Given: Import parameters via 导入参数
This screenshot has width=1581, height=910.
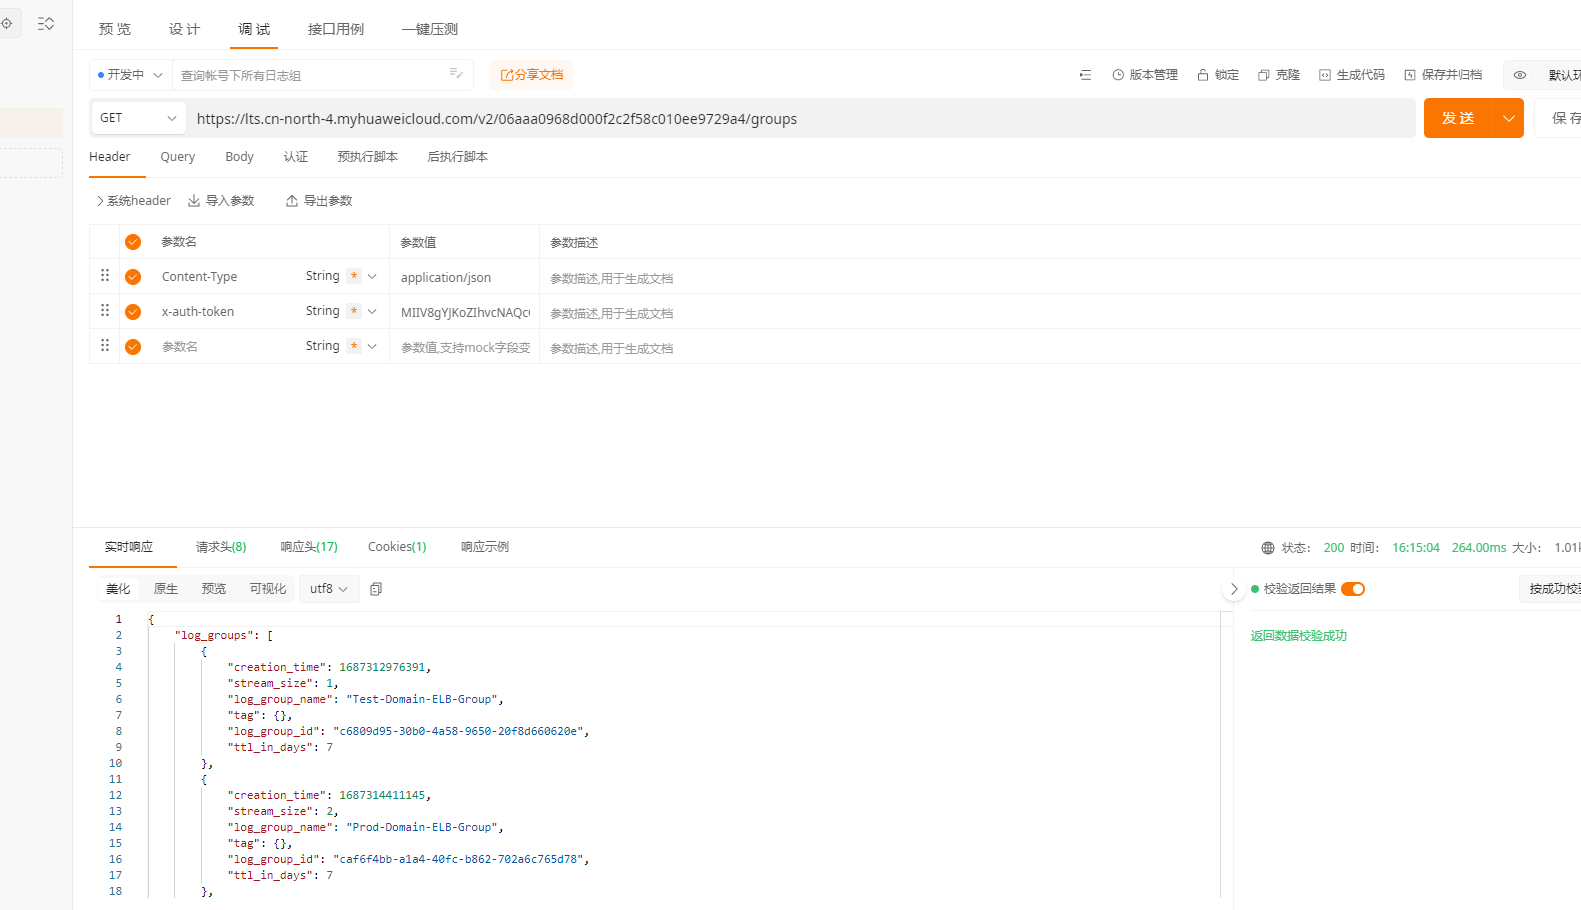Looking at the screenshot, I should (221, 201).
